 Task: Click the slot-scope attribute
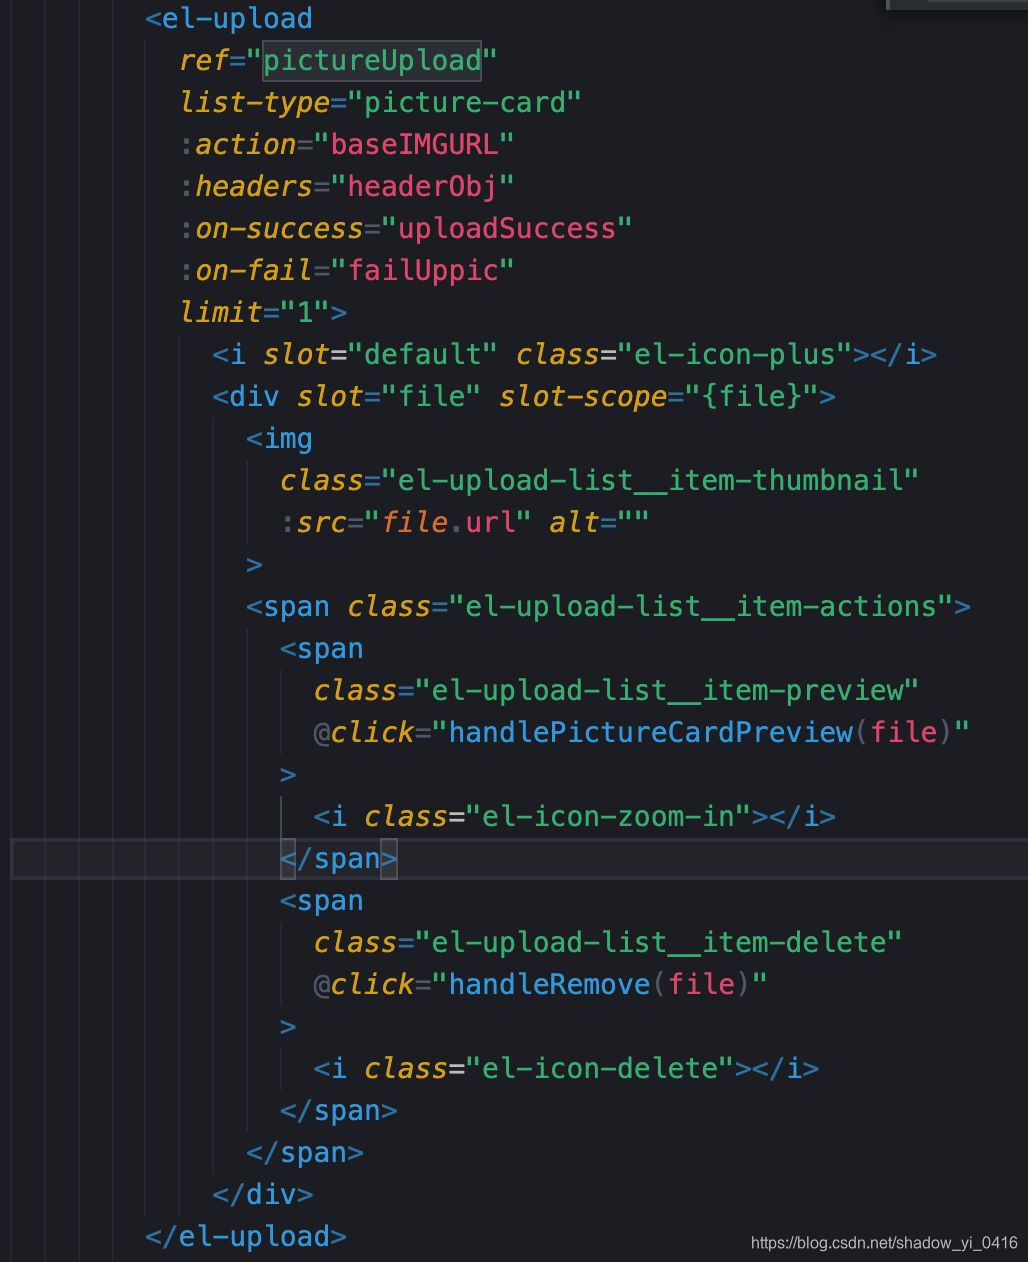(583, 397)
